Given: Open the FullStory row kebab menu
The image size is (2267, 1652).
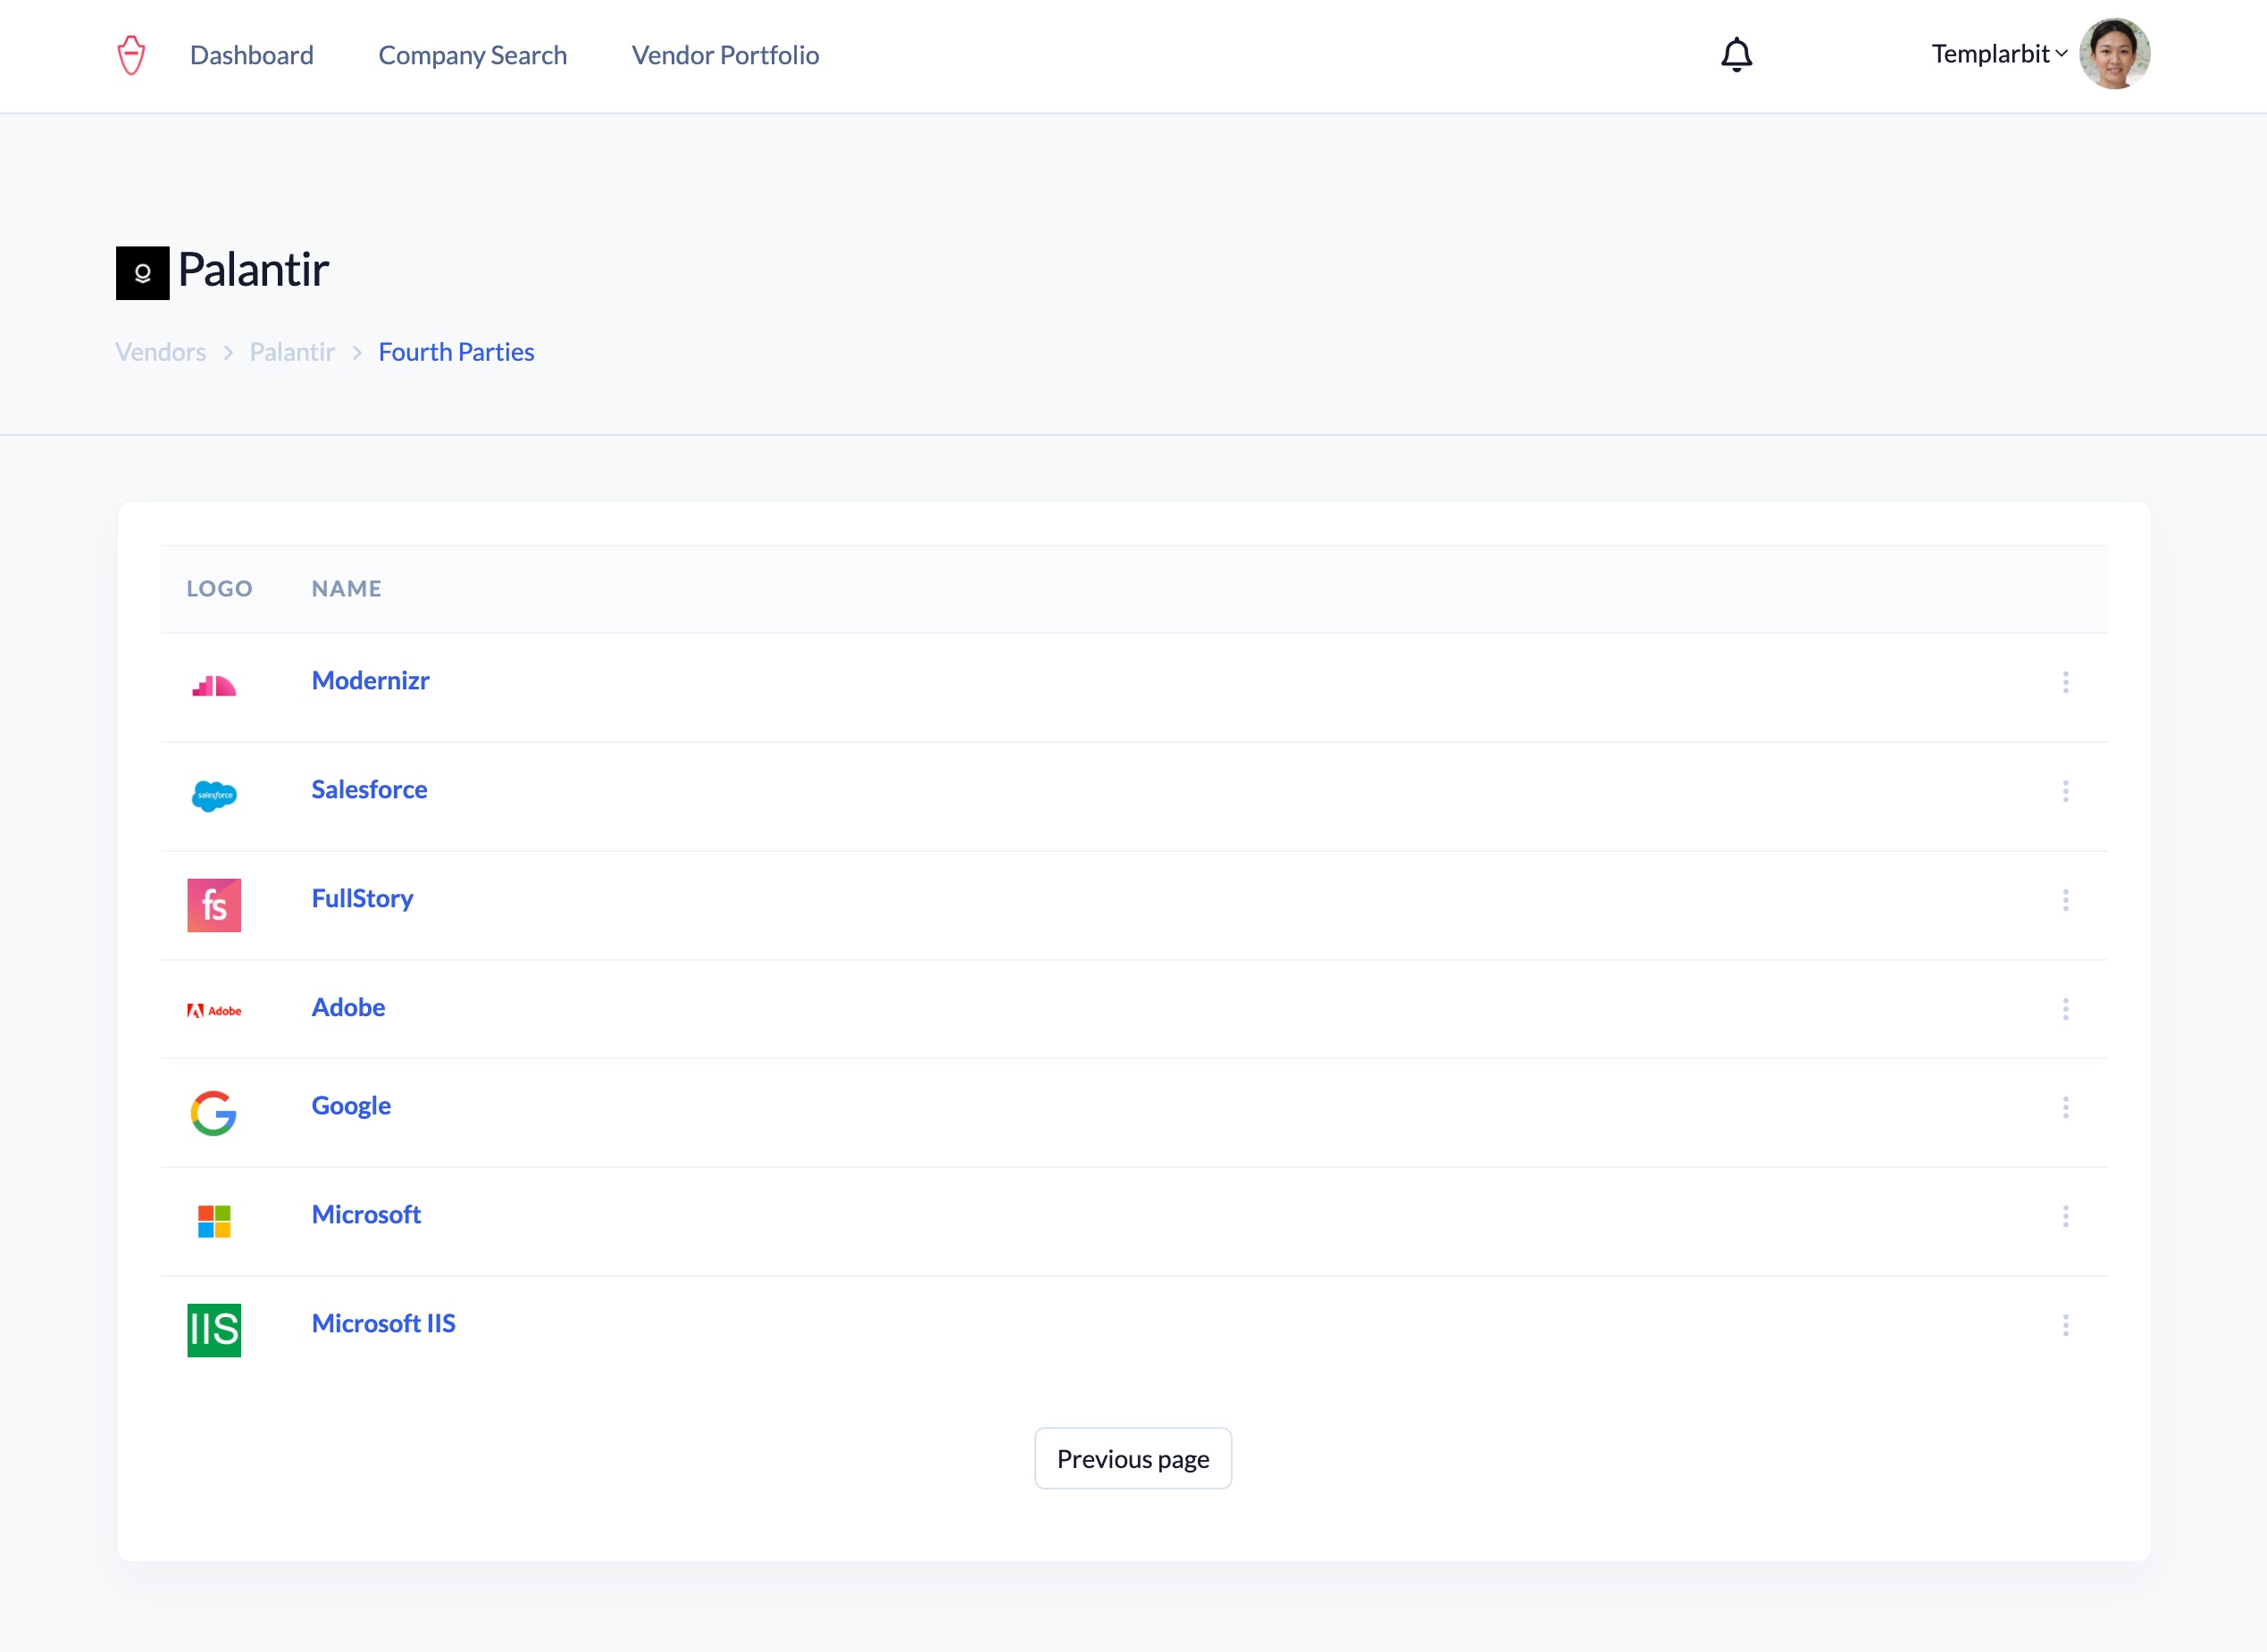Looking at the screenshot, I should (x=2065, y=900).
